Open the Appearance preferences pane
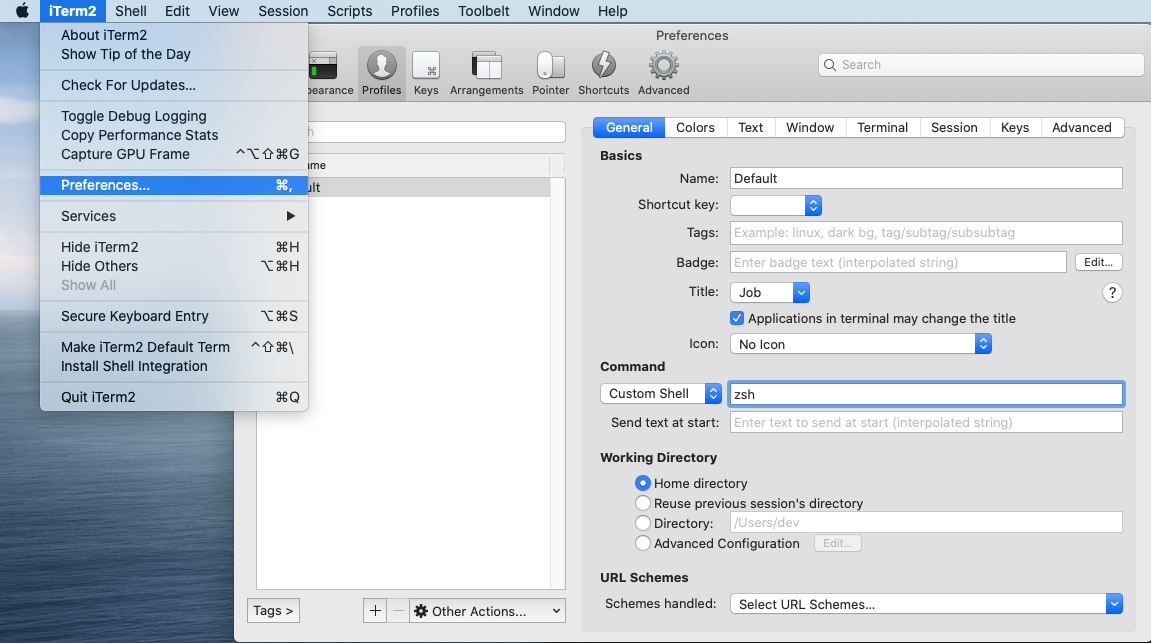The width and height of the screenshot is (1151, 643). pos(330,73)
